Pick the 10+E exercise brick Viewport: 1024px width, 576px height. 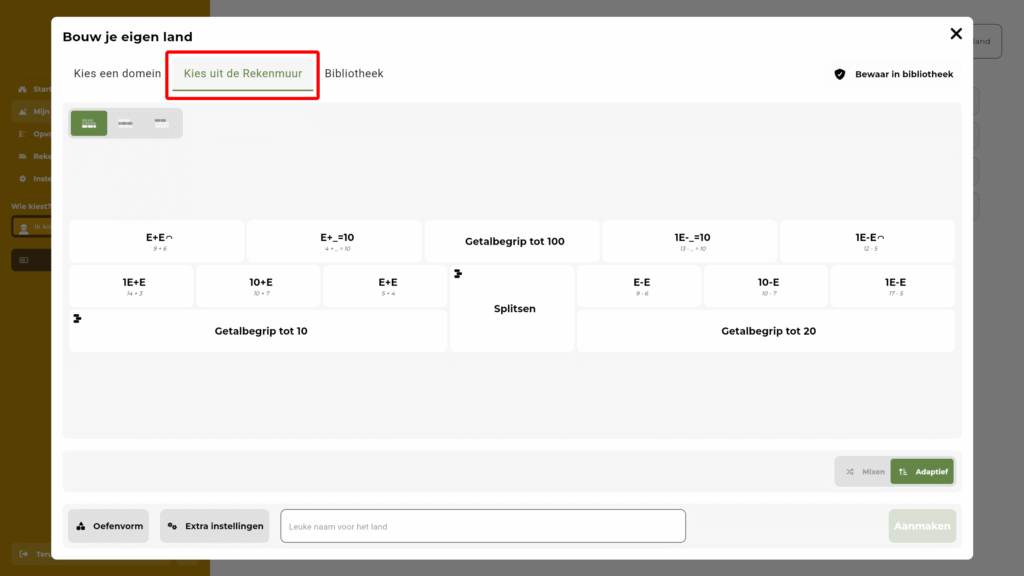coord(260,286)
